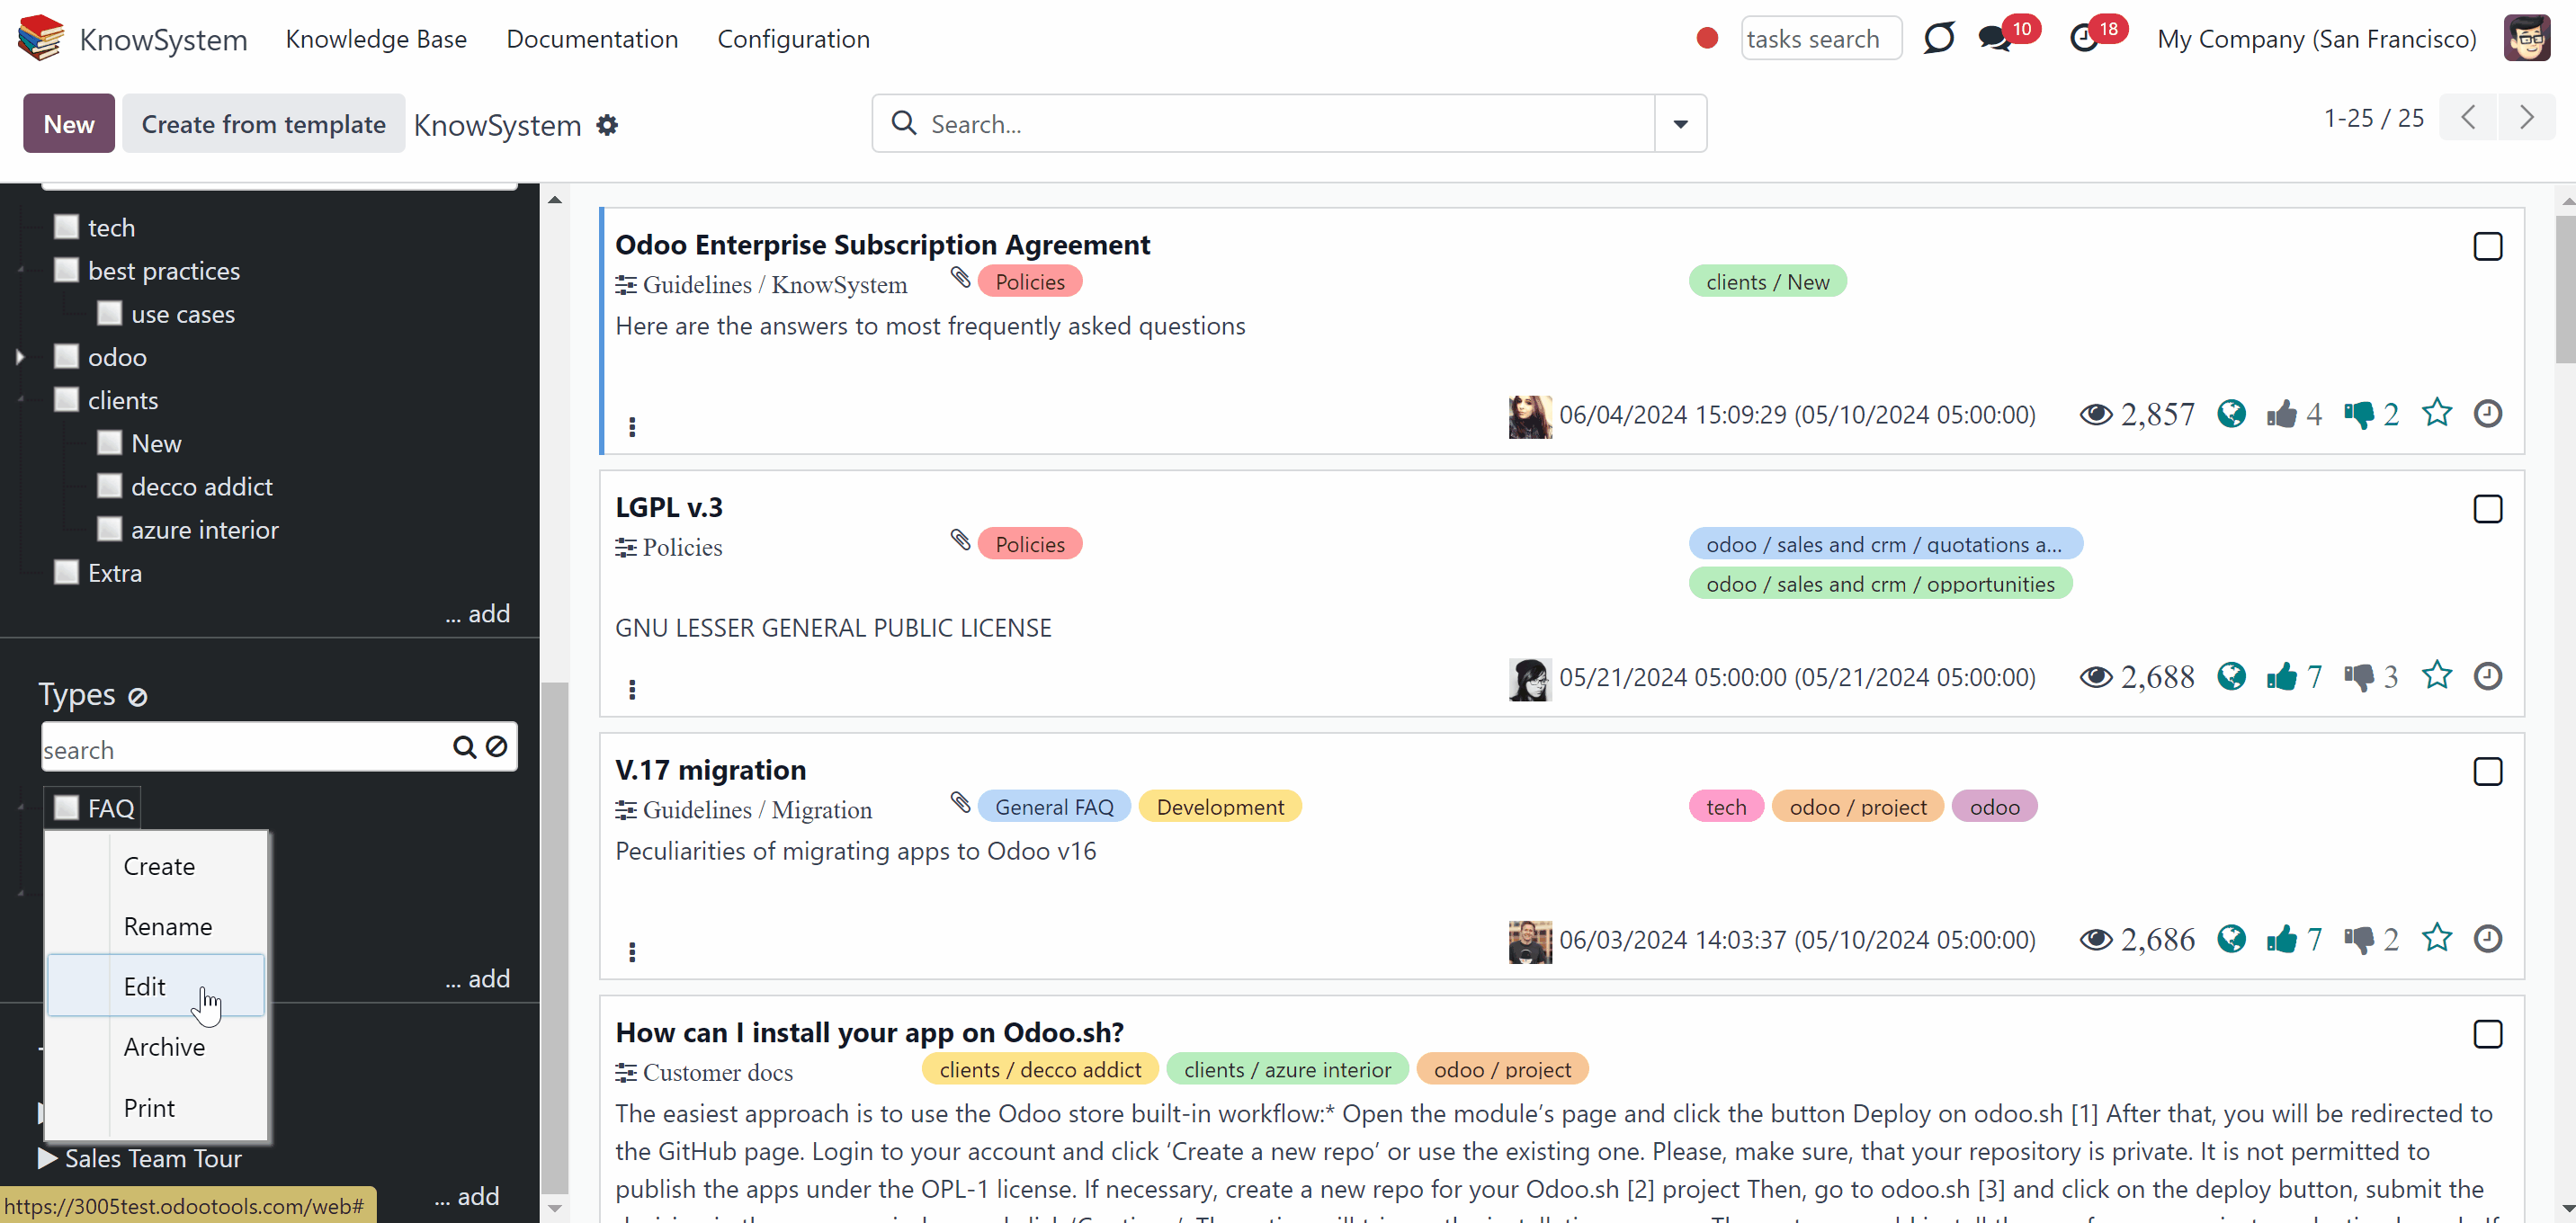Add Odoo Enterprise Subscription Agreement to favourites

coord(2437,413)
